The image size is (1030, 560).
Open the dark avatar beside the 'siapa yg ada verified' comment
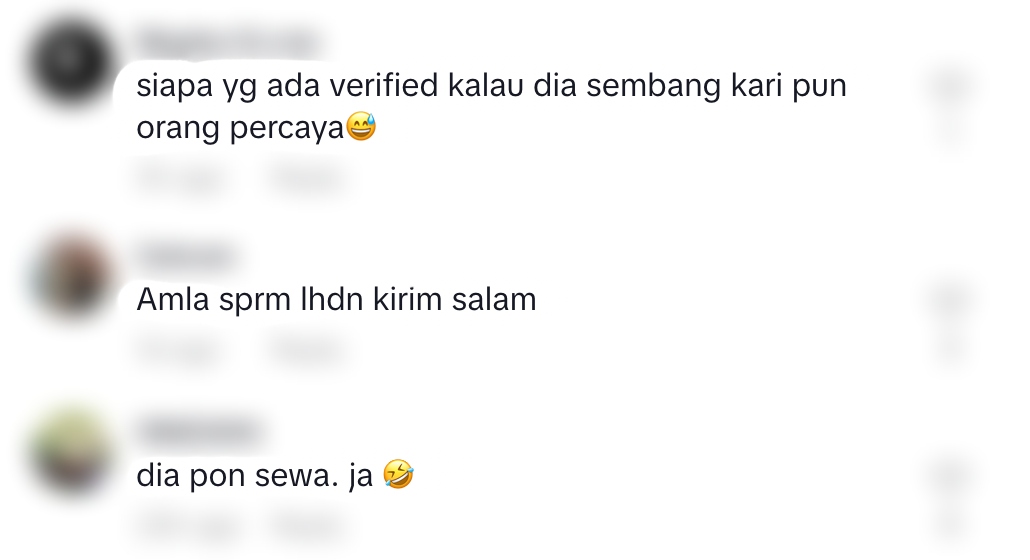tap(71, 62)
